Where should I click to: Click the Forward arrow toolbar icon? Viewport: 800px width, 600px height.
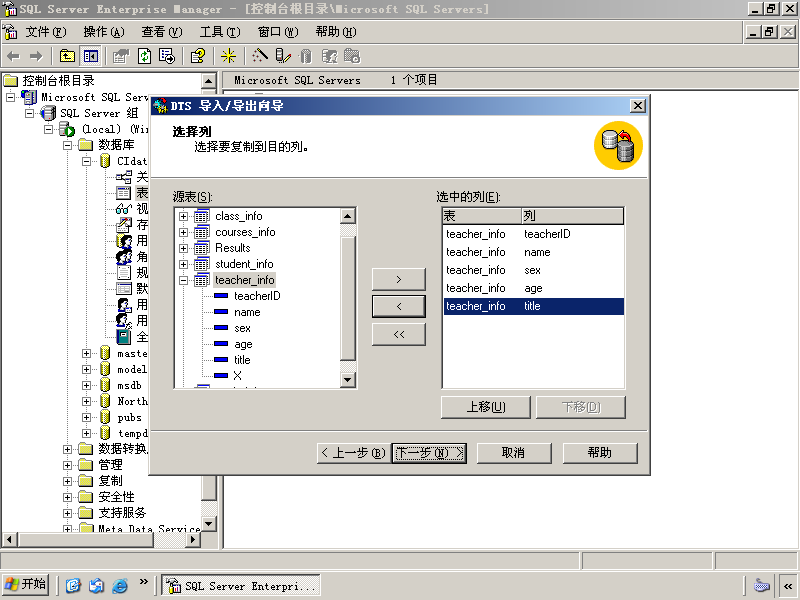tap(36, 56)
